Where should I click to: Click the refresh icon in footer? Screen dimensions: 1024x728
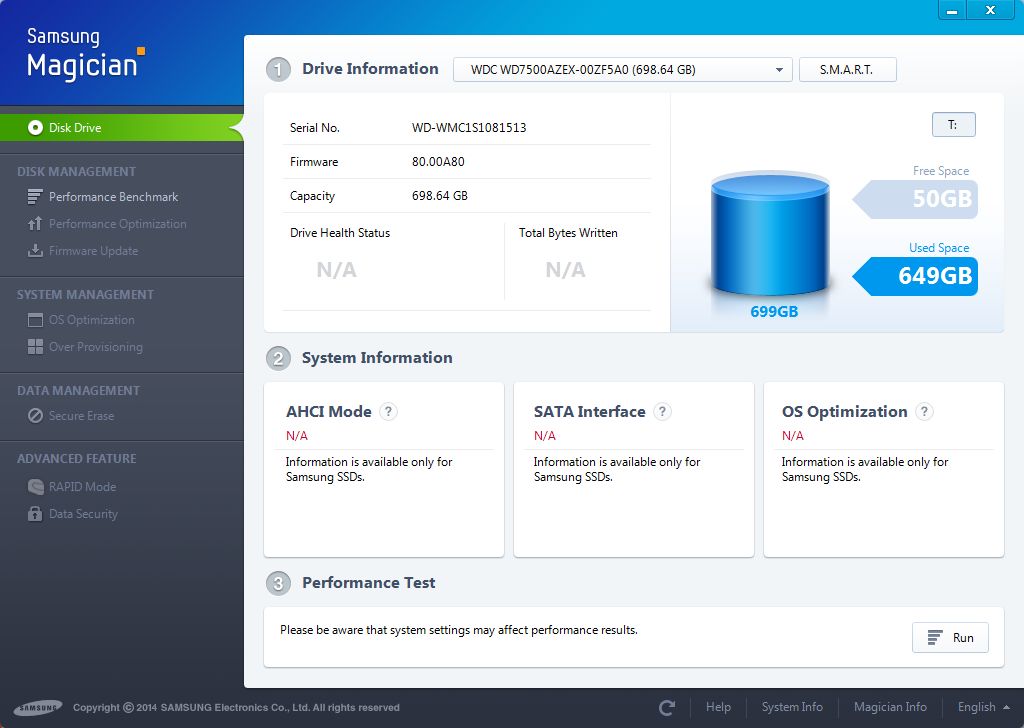pos(667,708)
